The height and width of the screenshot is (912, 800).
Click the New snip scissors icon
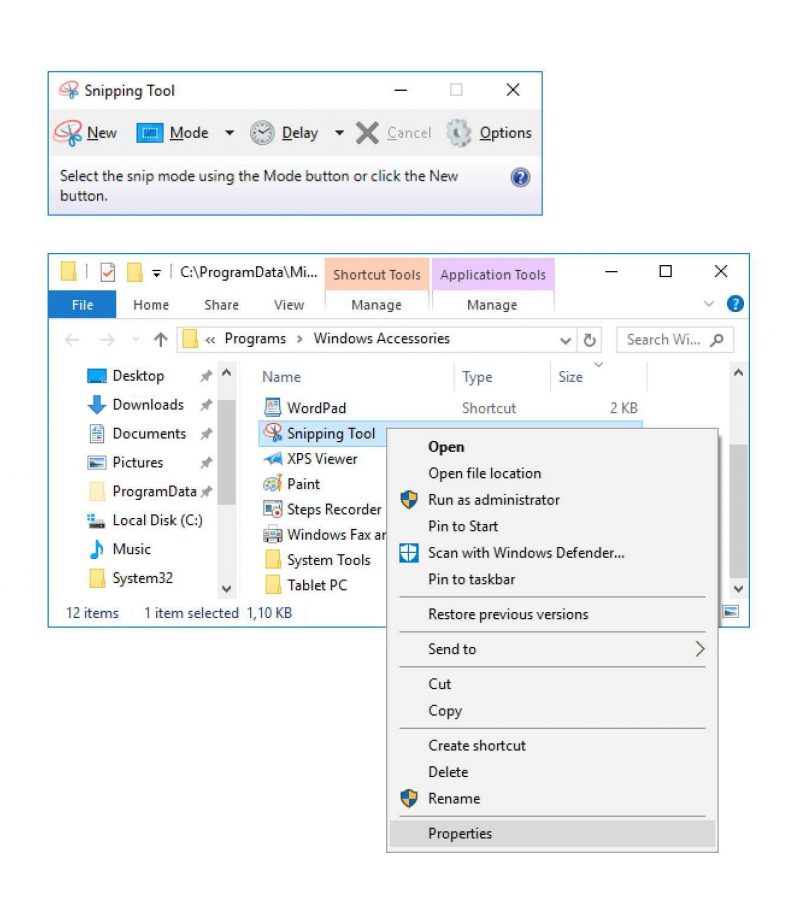[68, 133]
